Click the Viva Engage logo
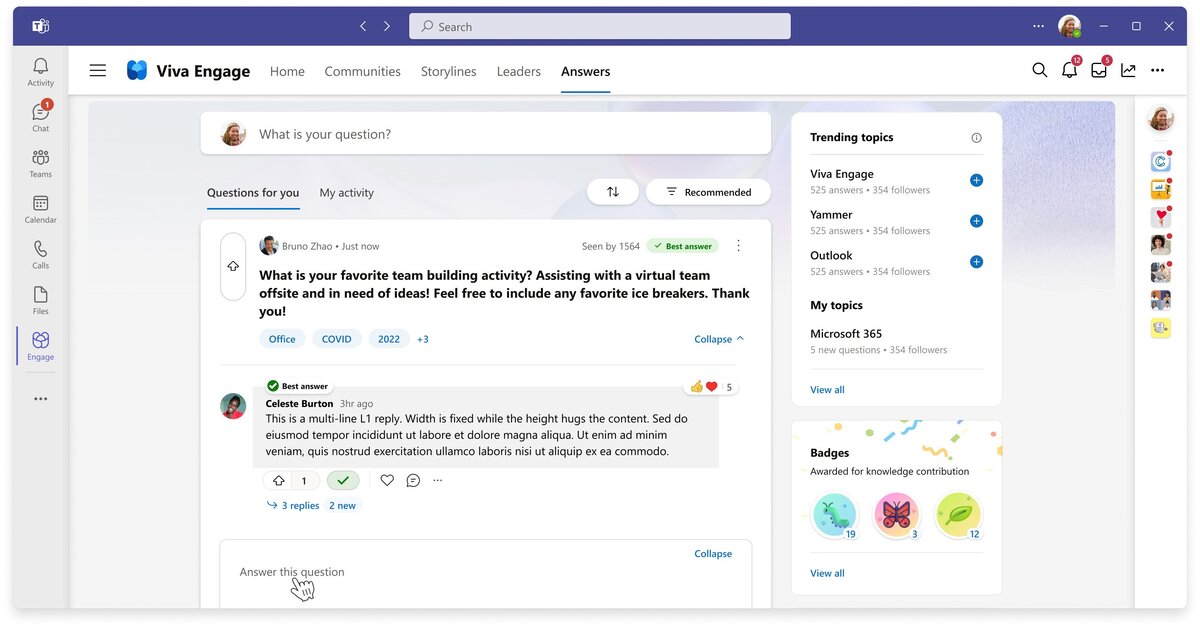This screenshot has width=1200, height=628. [x=137, y=70]
